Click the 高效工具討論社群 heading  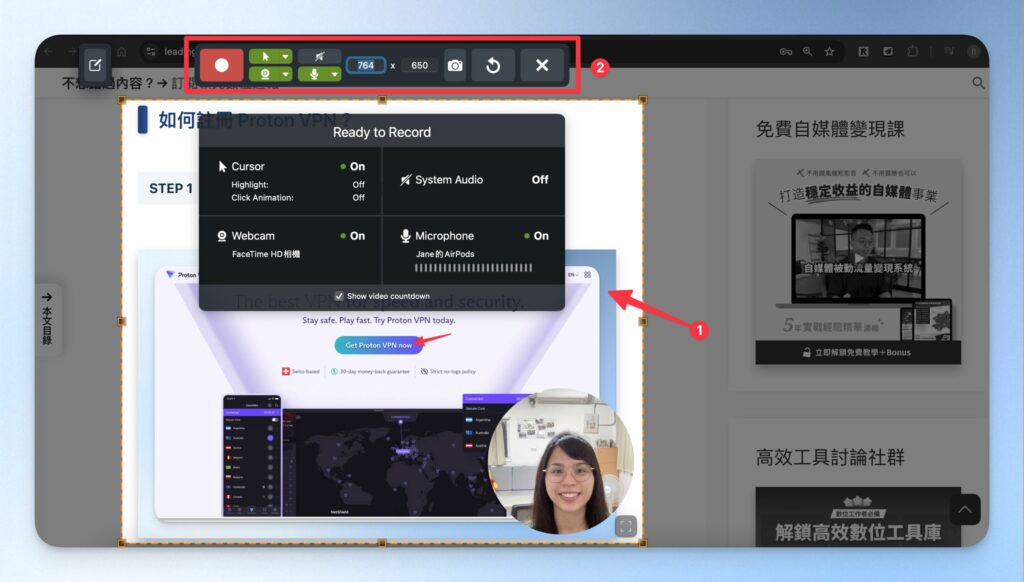[830, 457]
